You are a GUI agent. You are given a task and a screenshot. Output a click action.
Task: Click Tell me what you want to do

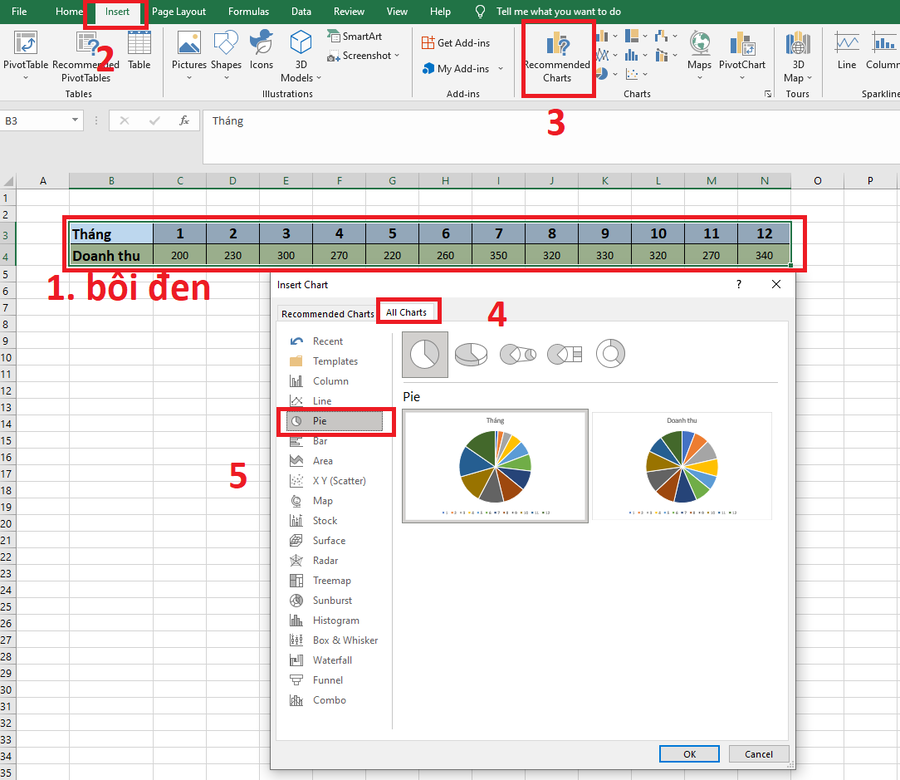(x=558, y=11)
